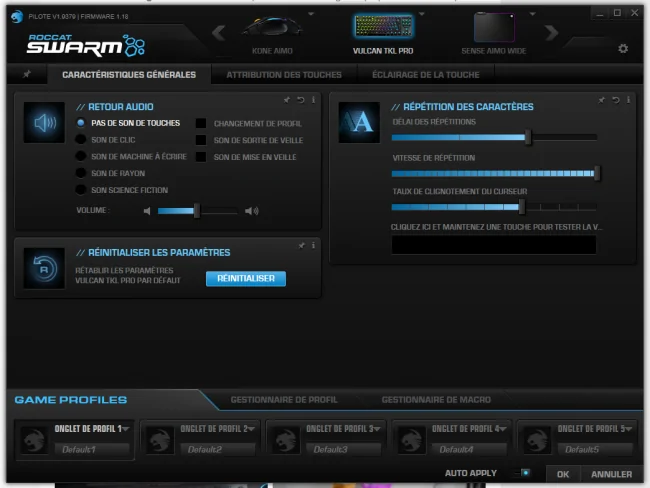Image resolution: width=650 pixels, height=488 pixels.
Task: Show info for Réinitialiser les Paramètres panel
Action: coord(313,245)
